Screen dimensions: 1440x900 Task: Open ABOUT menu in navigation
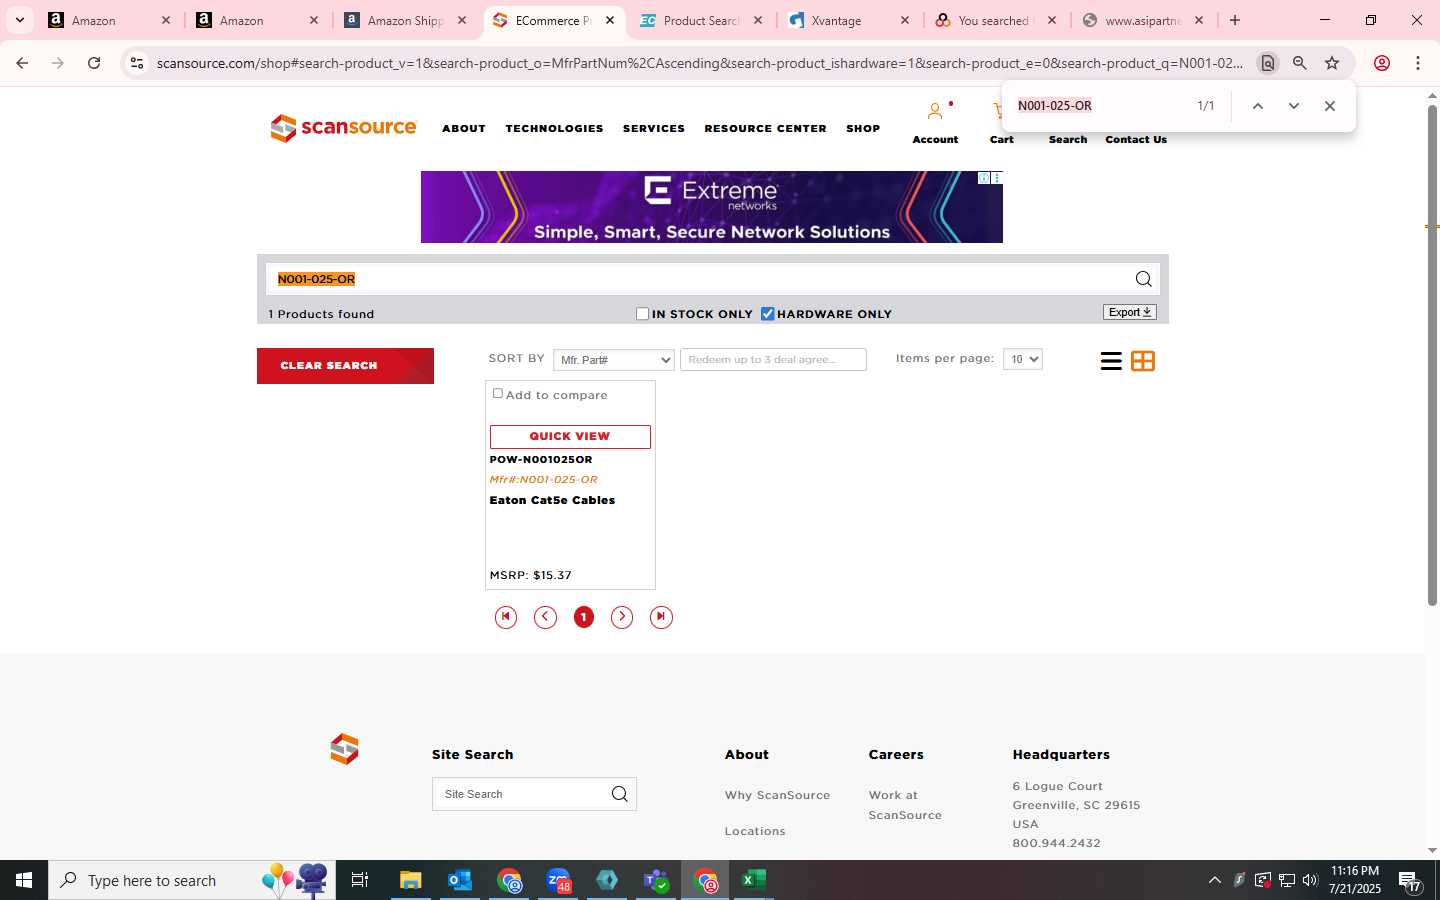464,129
